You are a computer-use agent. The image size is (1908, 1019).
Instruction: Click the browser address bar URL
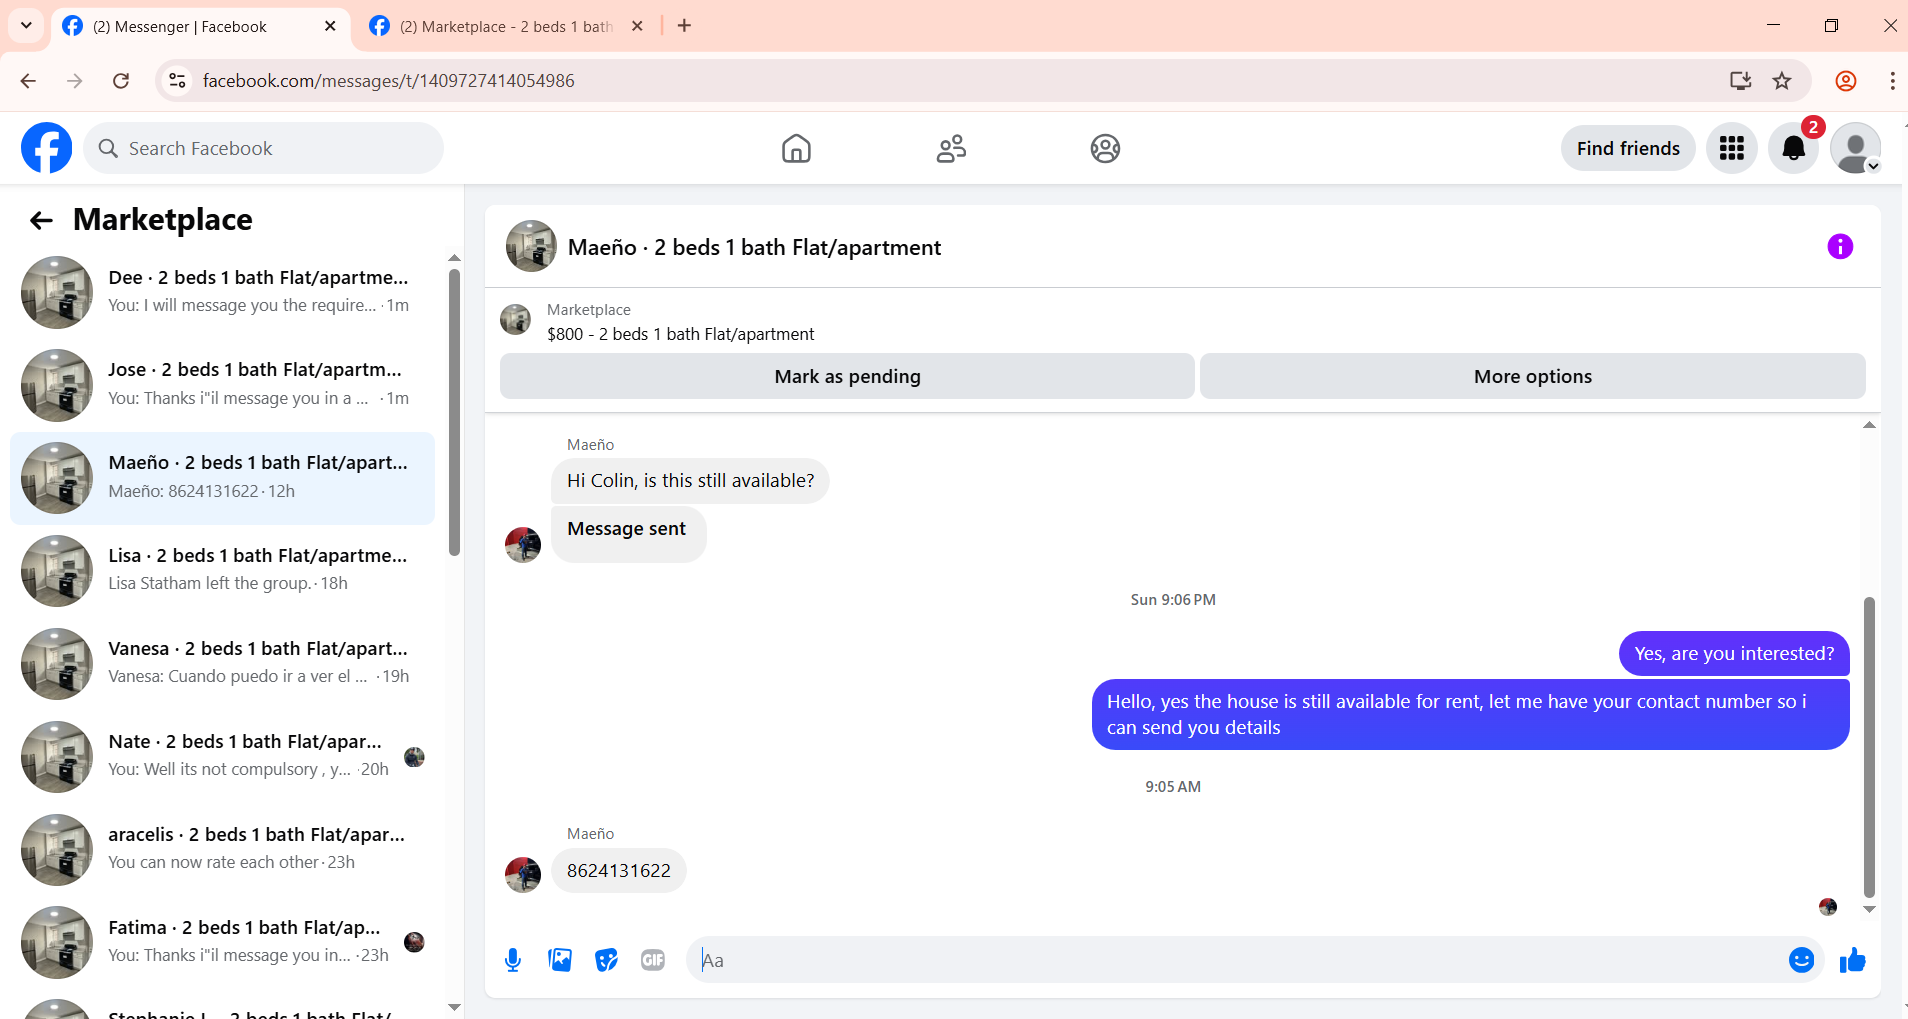point(389,81)
